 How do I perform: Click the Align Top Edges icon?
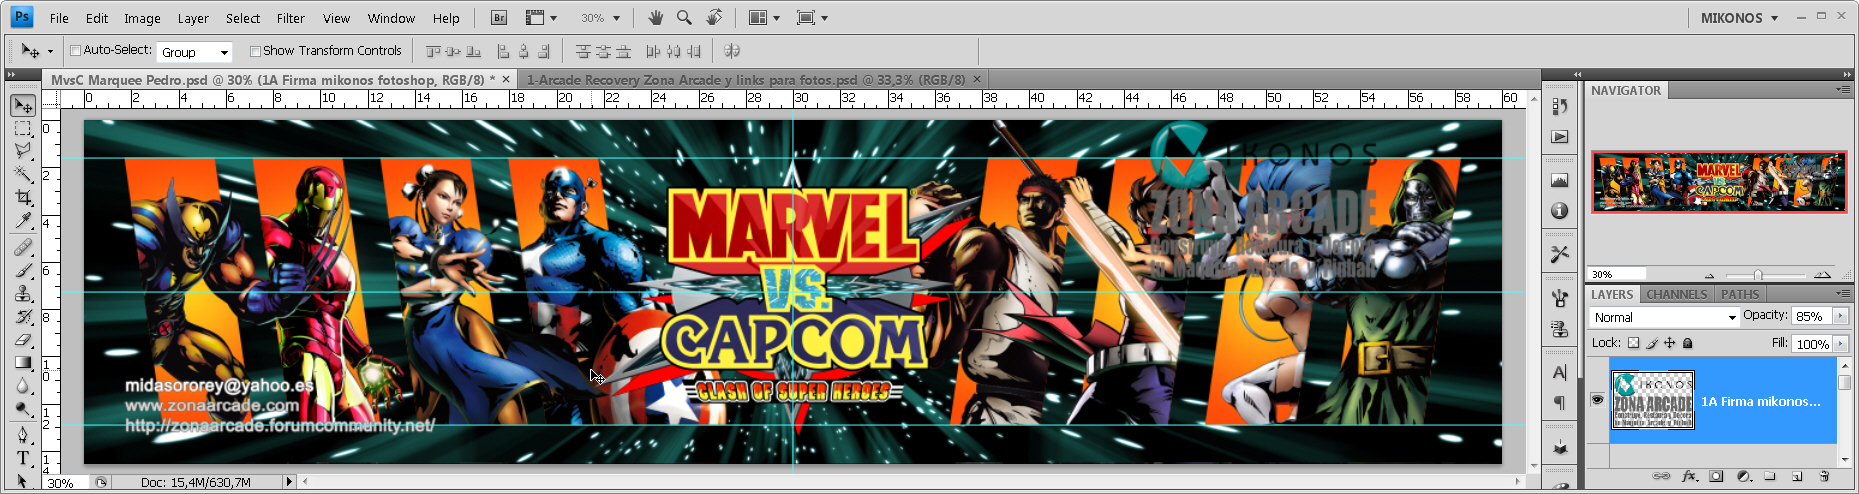point(433,51)
